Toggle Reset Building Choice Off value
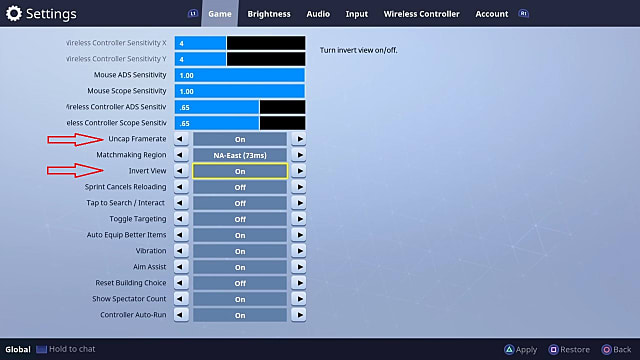The width and height of the screenshot is (640, 360). (x=240, y=283)
